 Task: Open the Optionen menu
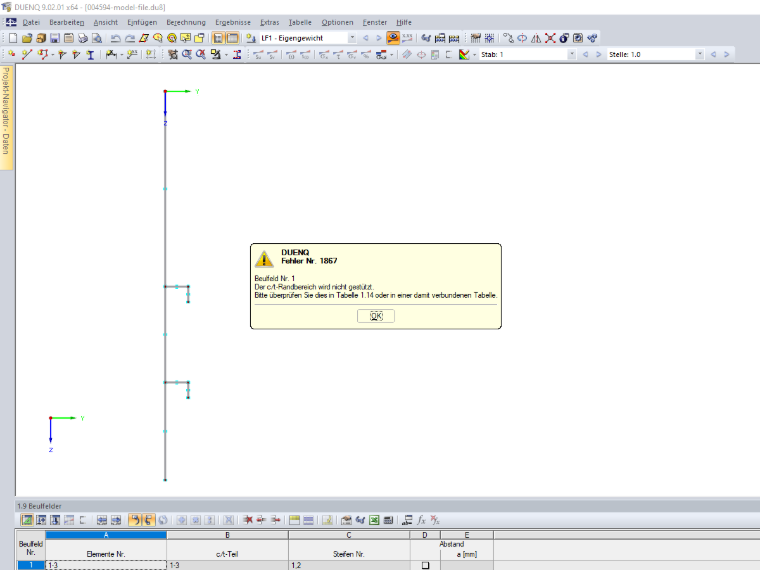[x=337, y=22]
